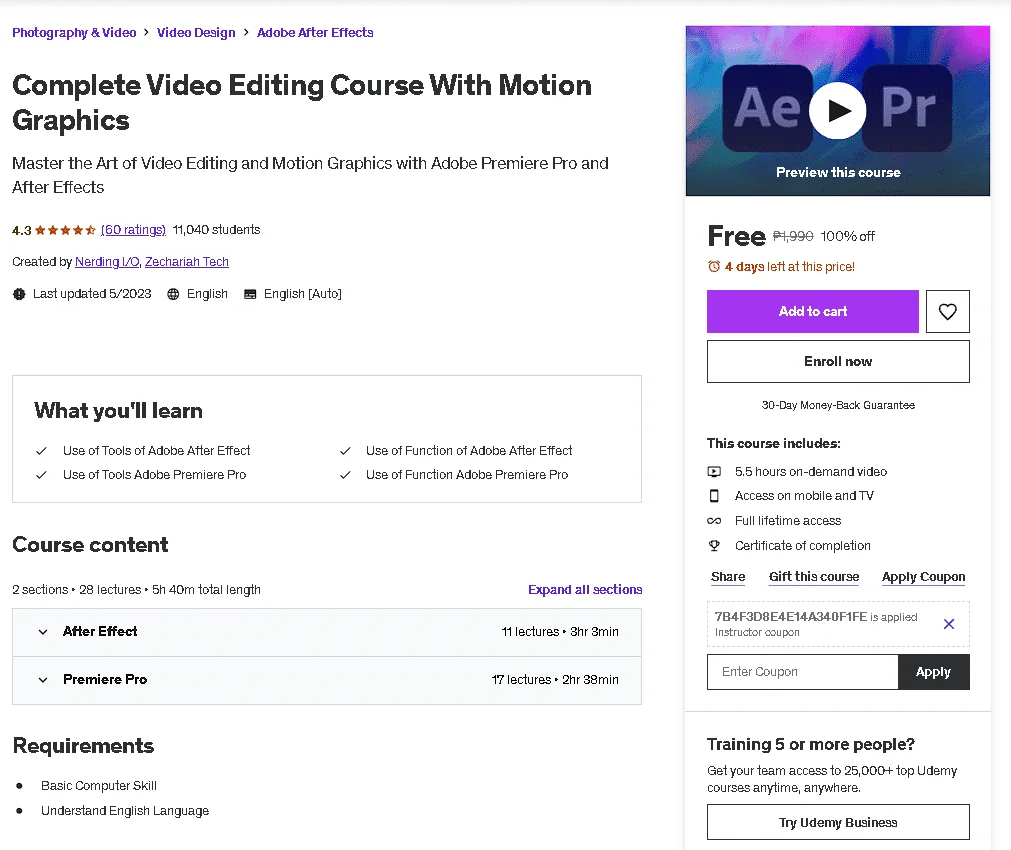Click the alarm clock icon near price
Screen dimensions: 1011x850
tap(714, 266)
